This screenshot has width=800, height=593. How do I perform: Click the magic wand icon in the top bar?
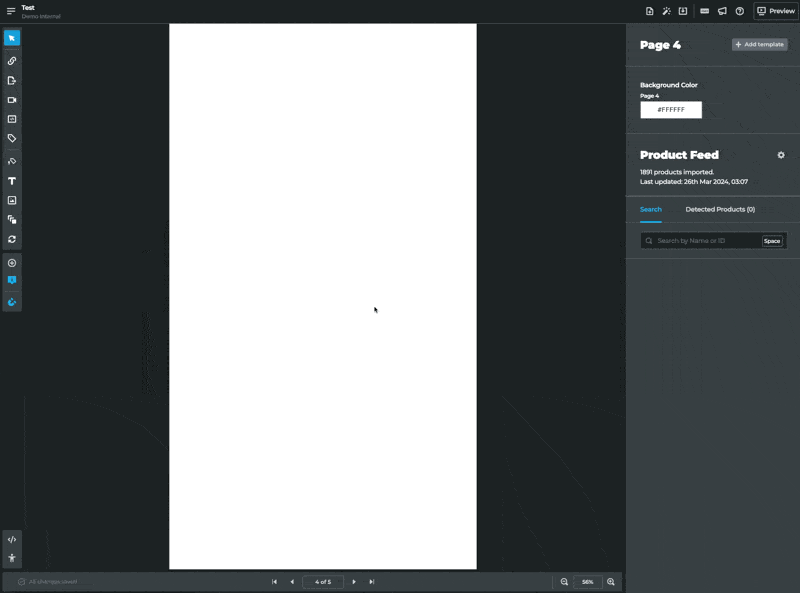click(x=666, y=11)
